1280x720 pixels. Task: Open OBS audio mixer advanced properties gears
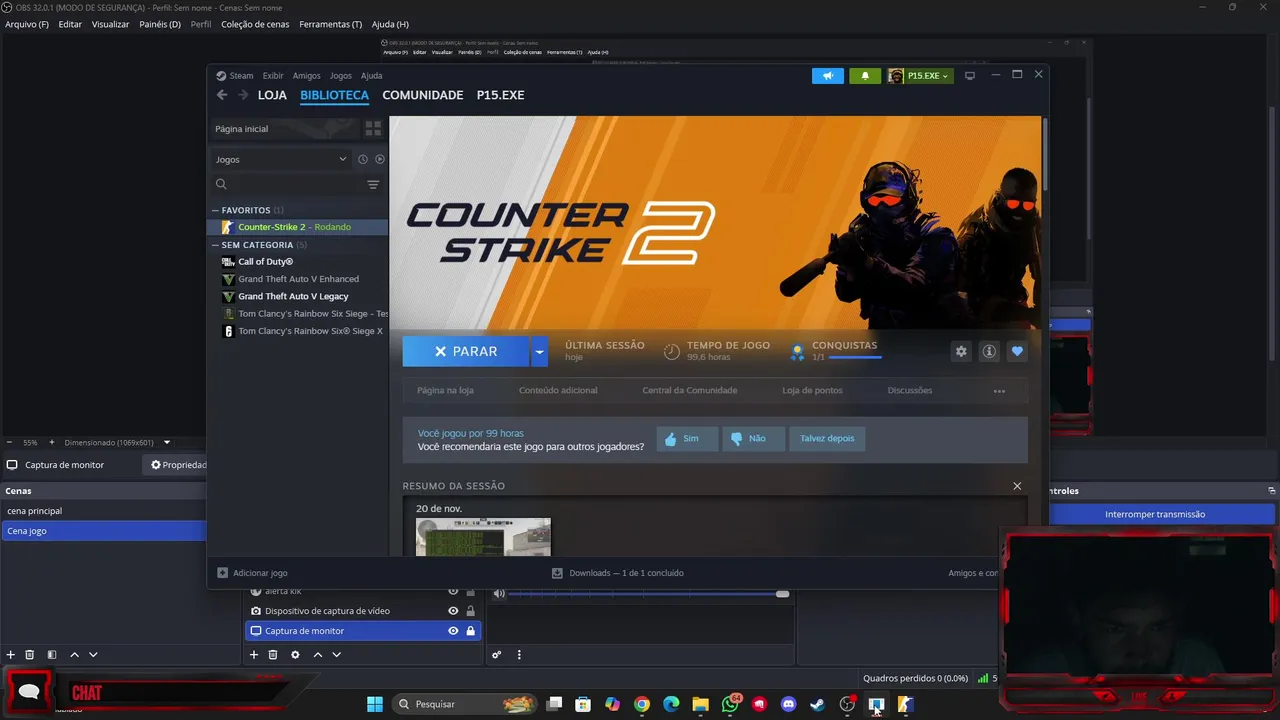[496, 655]
